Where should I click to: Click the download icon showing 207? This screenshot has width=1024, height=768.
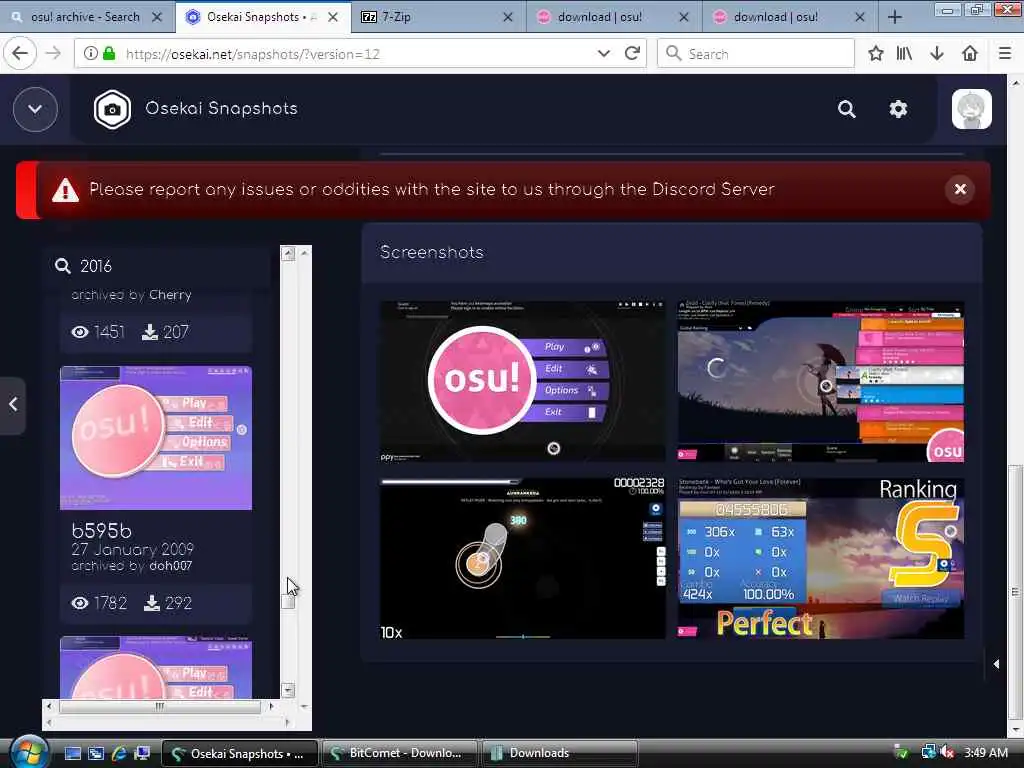click(x=150, y=332)
